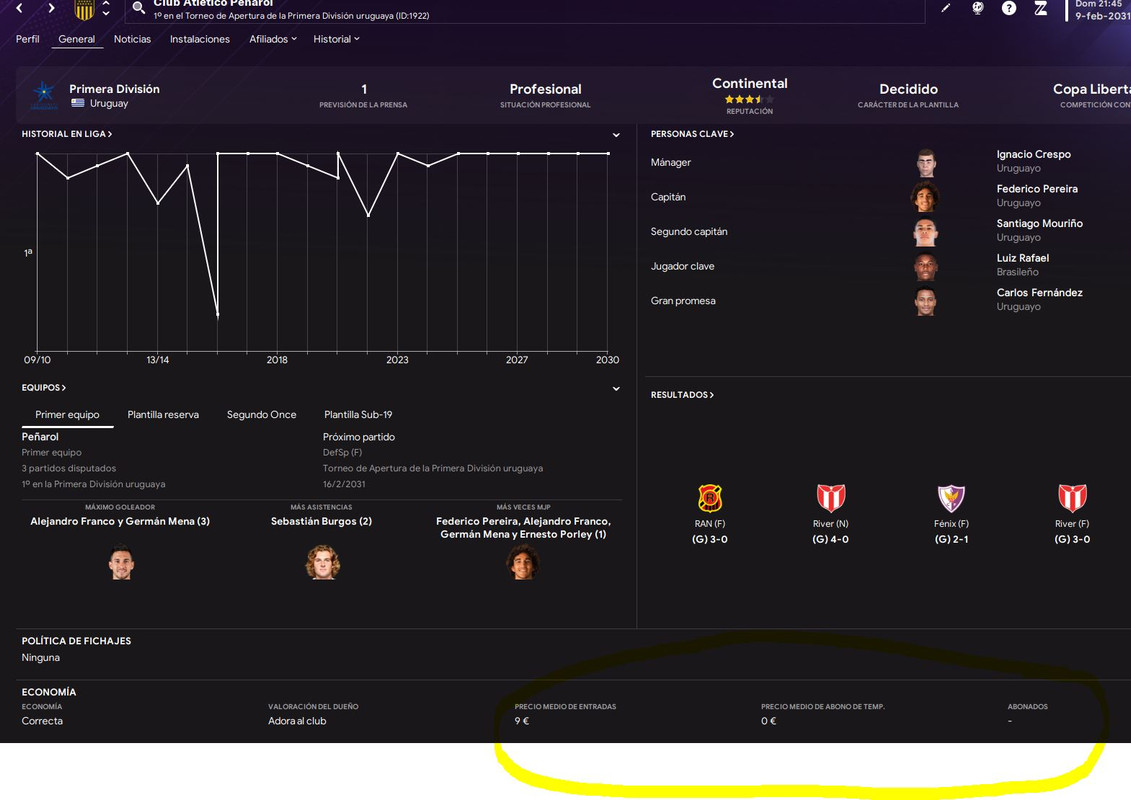Select the Plantilla reserva team tab
The image size is (1131, 800).
click(x=163, y=415)
